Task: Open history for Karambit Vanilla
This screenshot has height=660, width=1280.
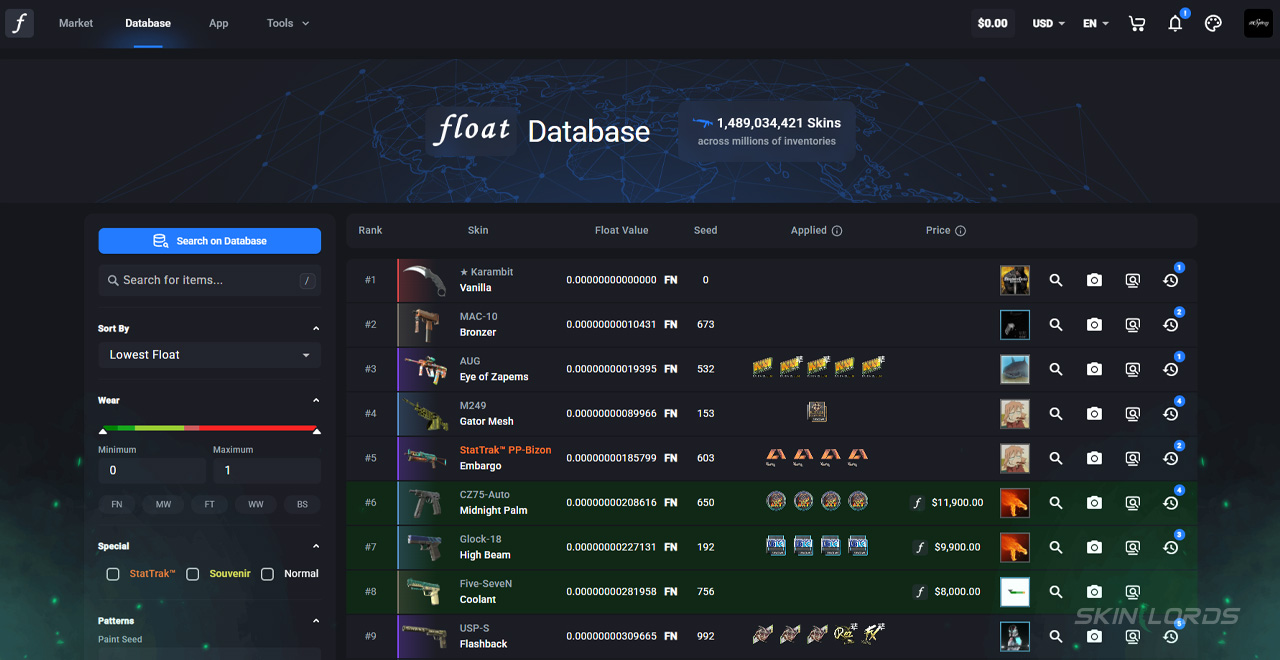Action: [x=1170, y=281]
